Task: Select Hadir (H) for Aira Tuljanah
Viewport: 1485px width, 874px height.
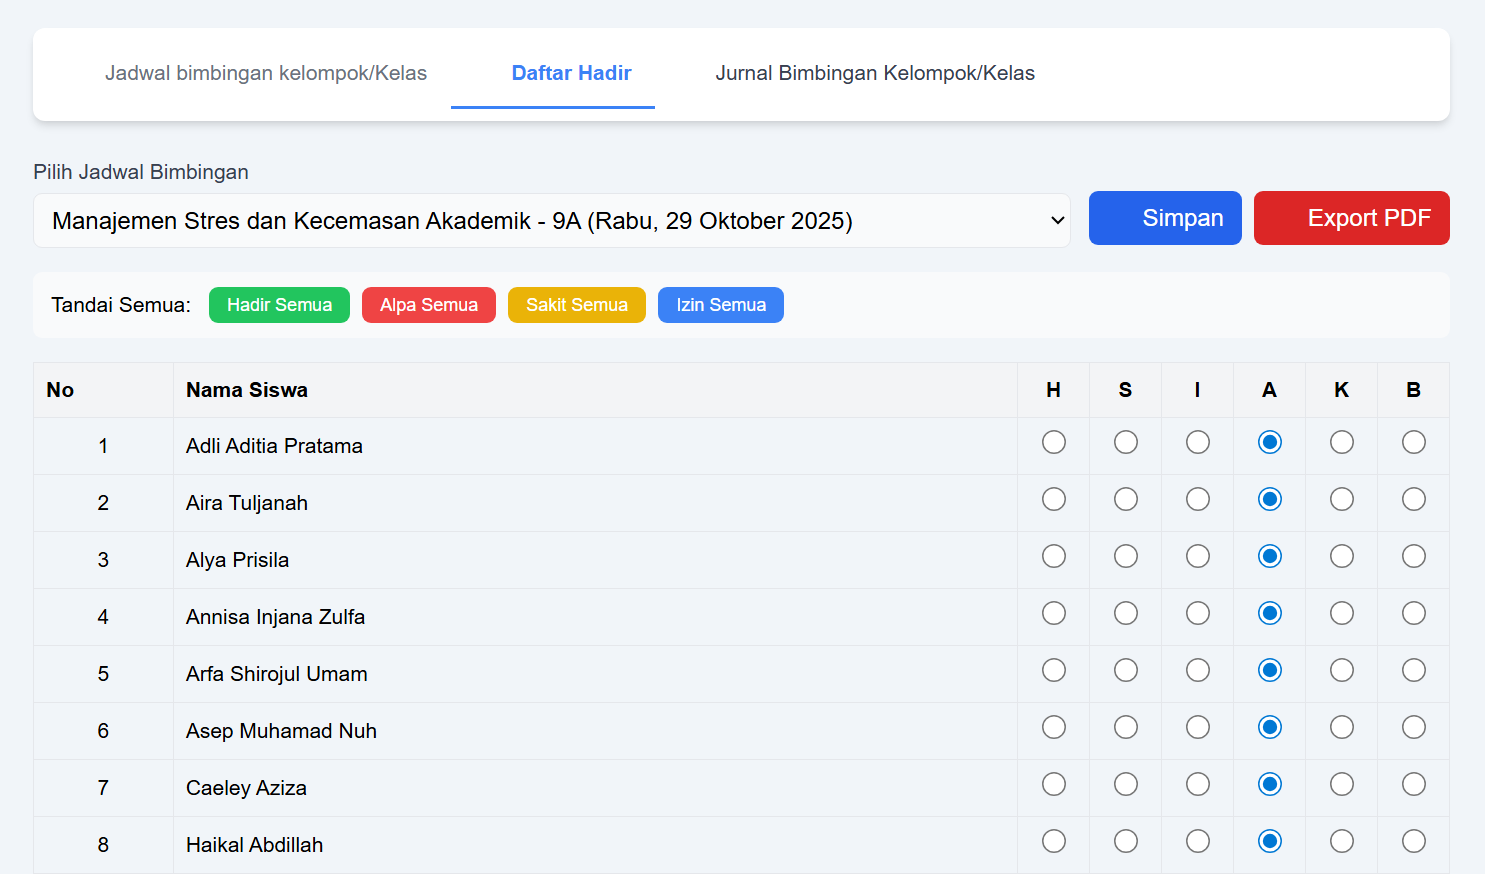Action: (x=1053, y=499)
